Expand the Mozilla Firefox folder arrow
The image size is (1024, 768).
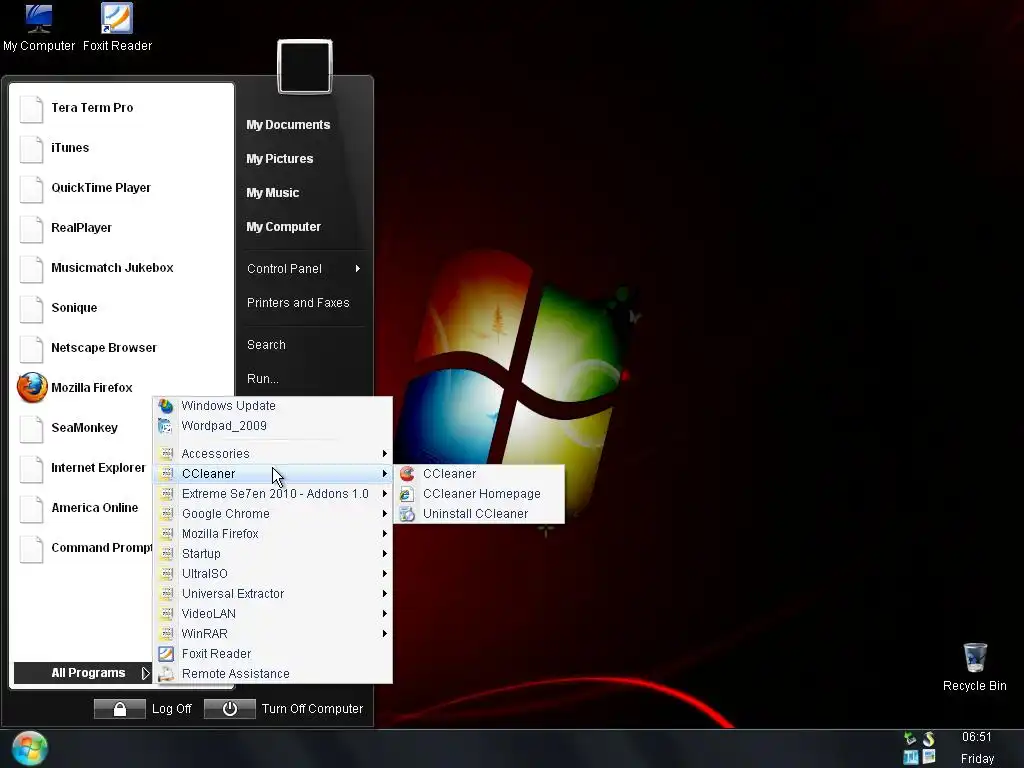tap(385, 534)
